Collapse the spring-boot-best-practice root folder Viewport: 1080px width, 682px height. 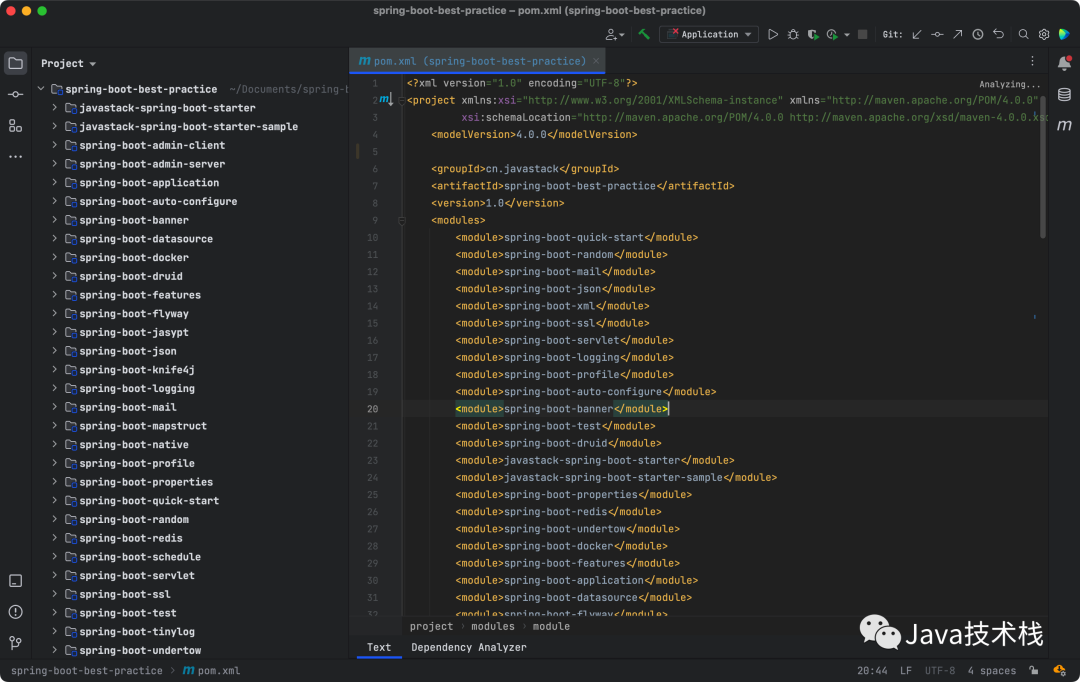[41, 89]
